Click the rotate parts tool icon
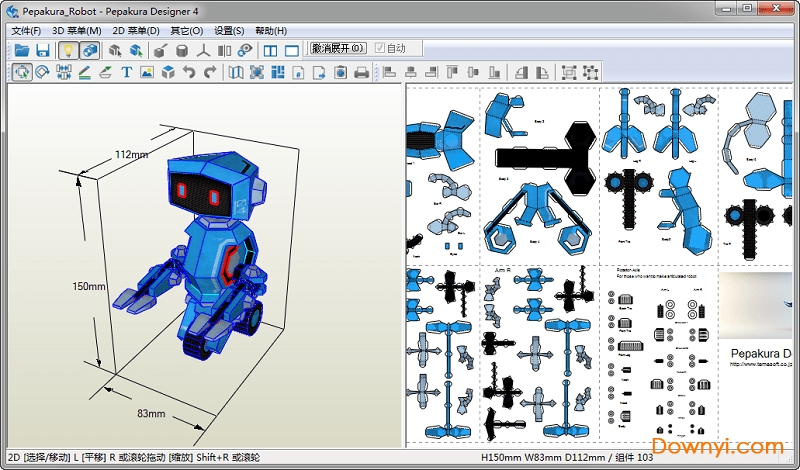This screenshot has height=470, width=800. point(42,72)
